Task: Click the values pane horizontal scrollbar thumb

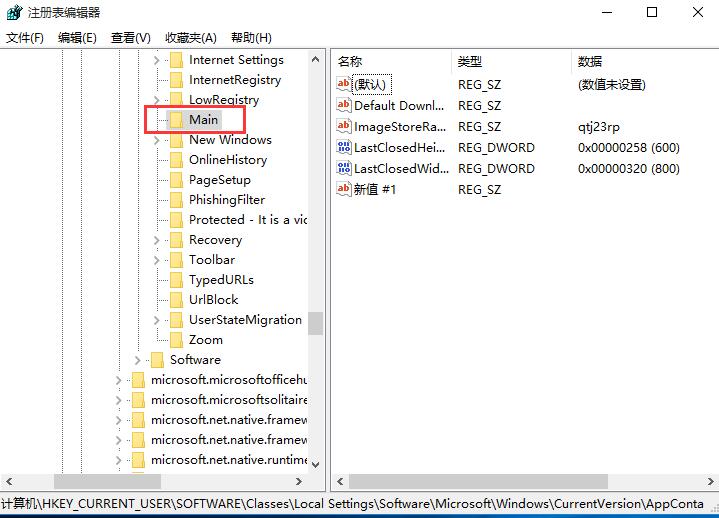Action: pos(478,481)
